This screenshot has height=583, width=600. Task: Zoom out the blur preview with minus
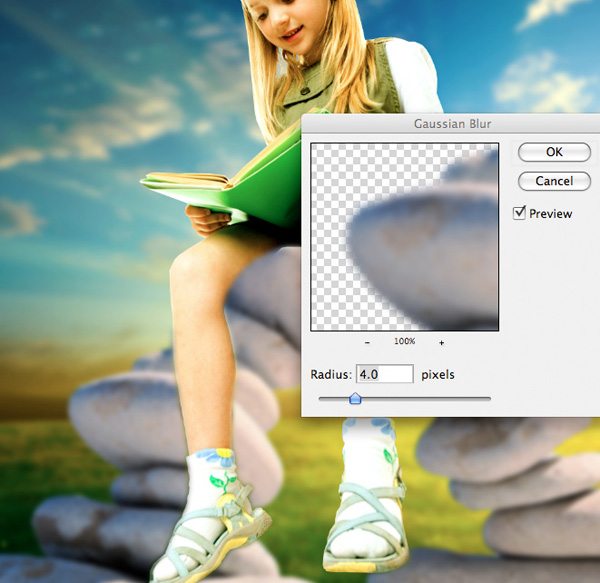[367, 342]
